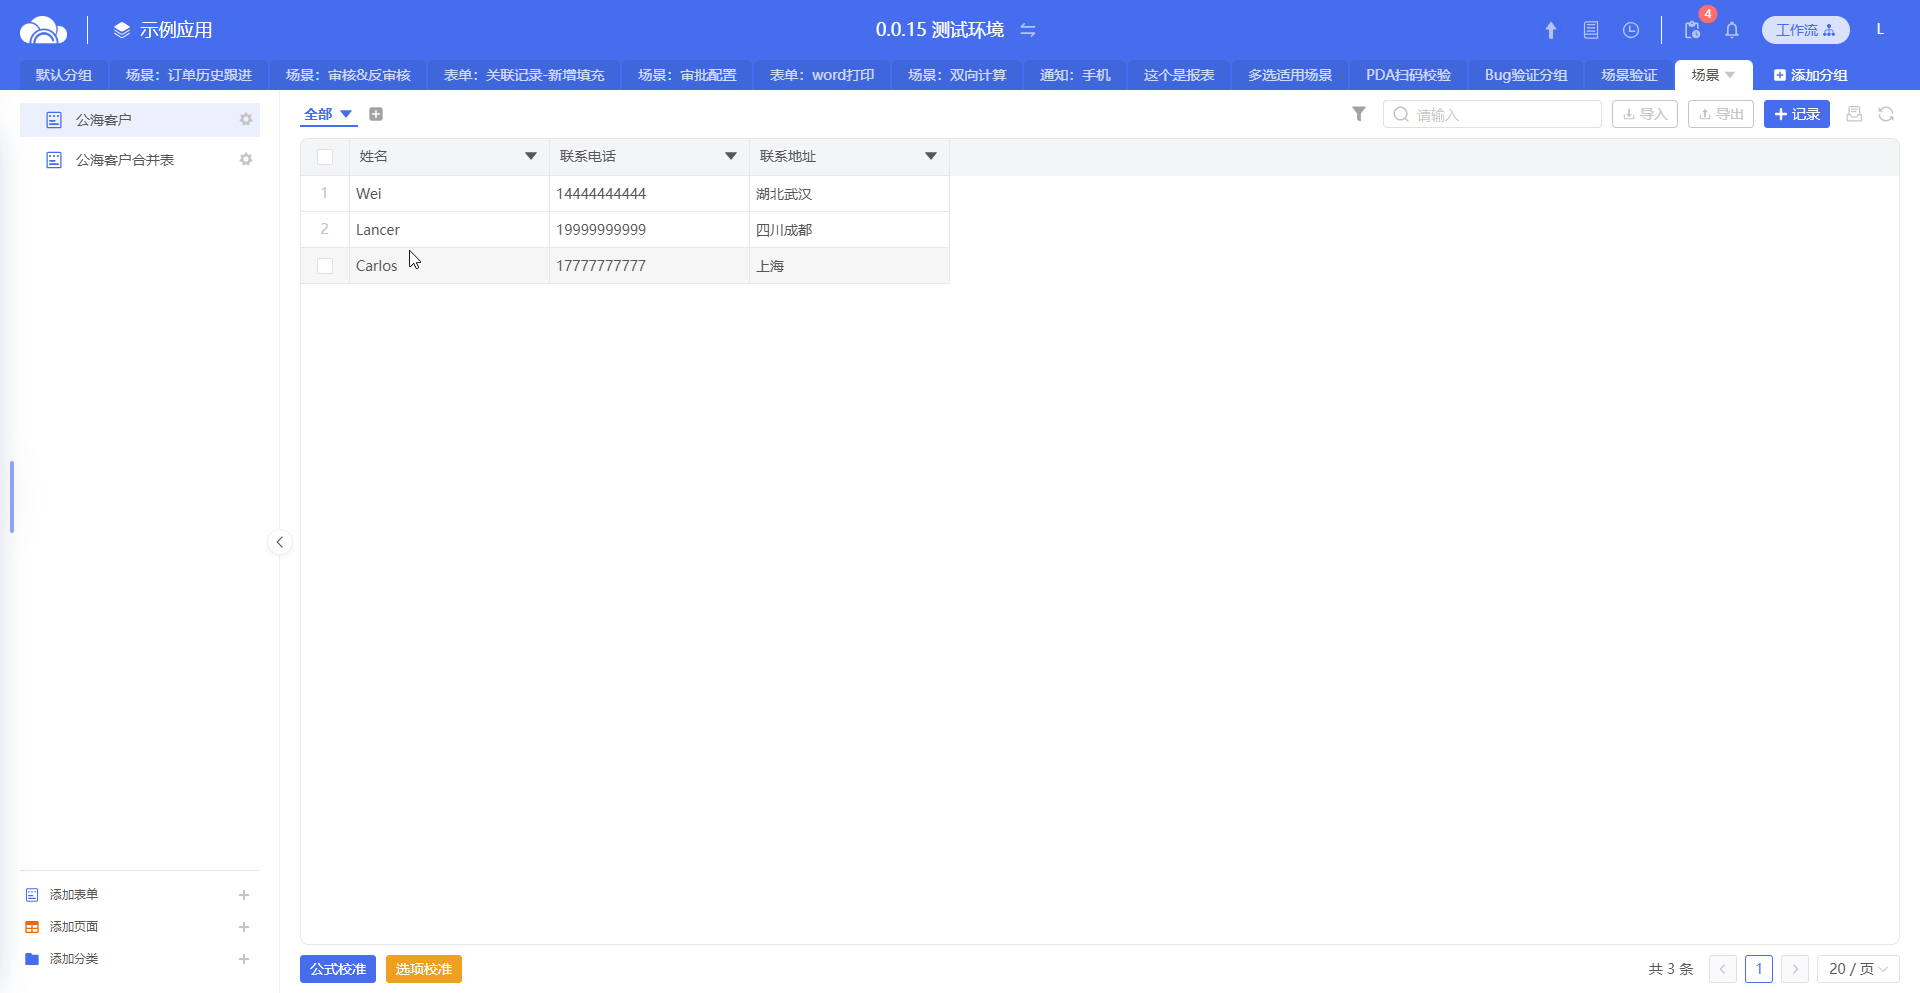Click the 公式校准 button
The height and width of the screenshot is (993, 1920).
(x=338, y=969)
